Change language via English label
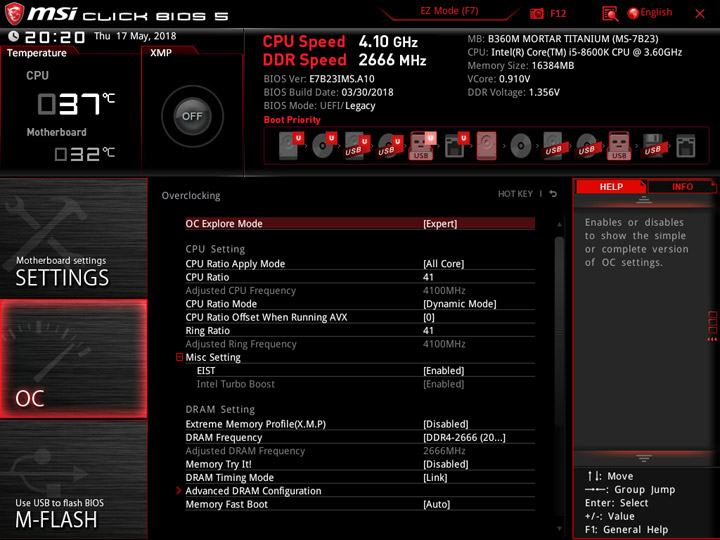 tap(656, 12)
